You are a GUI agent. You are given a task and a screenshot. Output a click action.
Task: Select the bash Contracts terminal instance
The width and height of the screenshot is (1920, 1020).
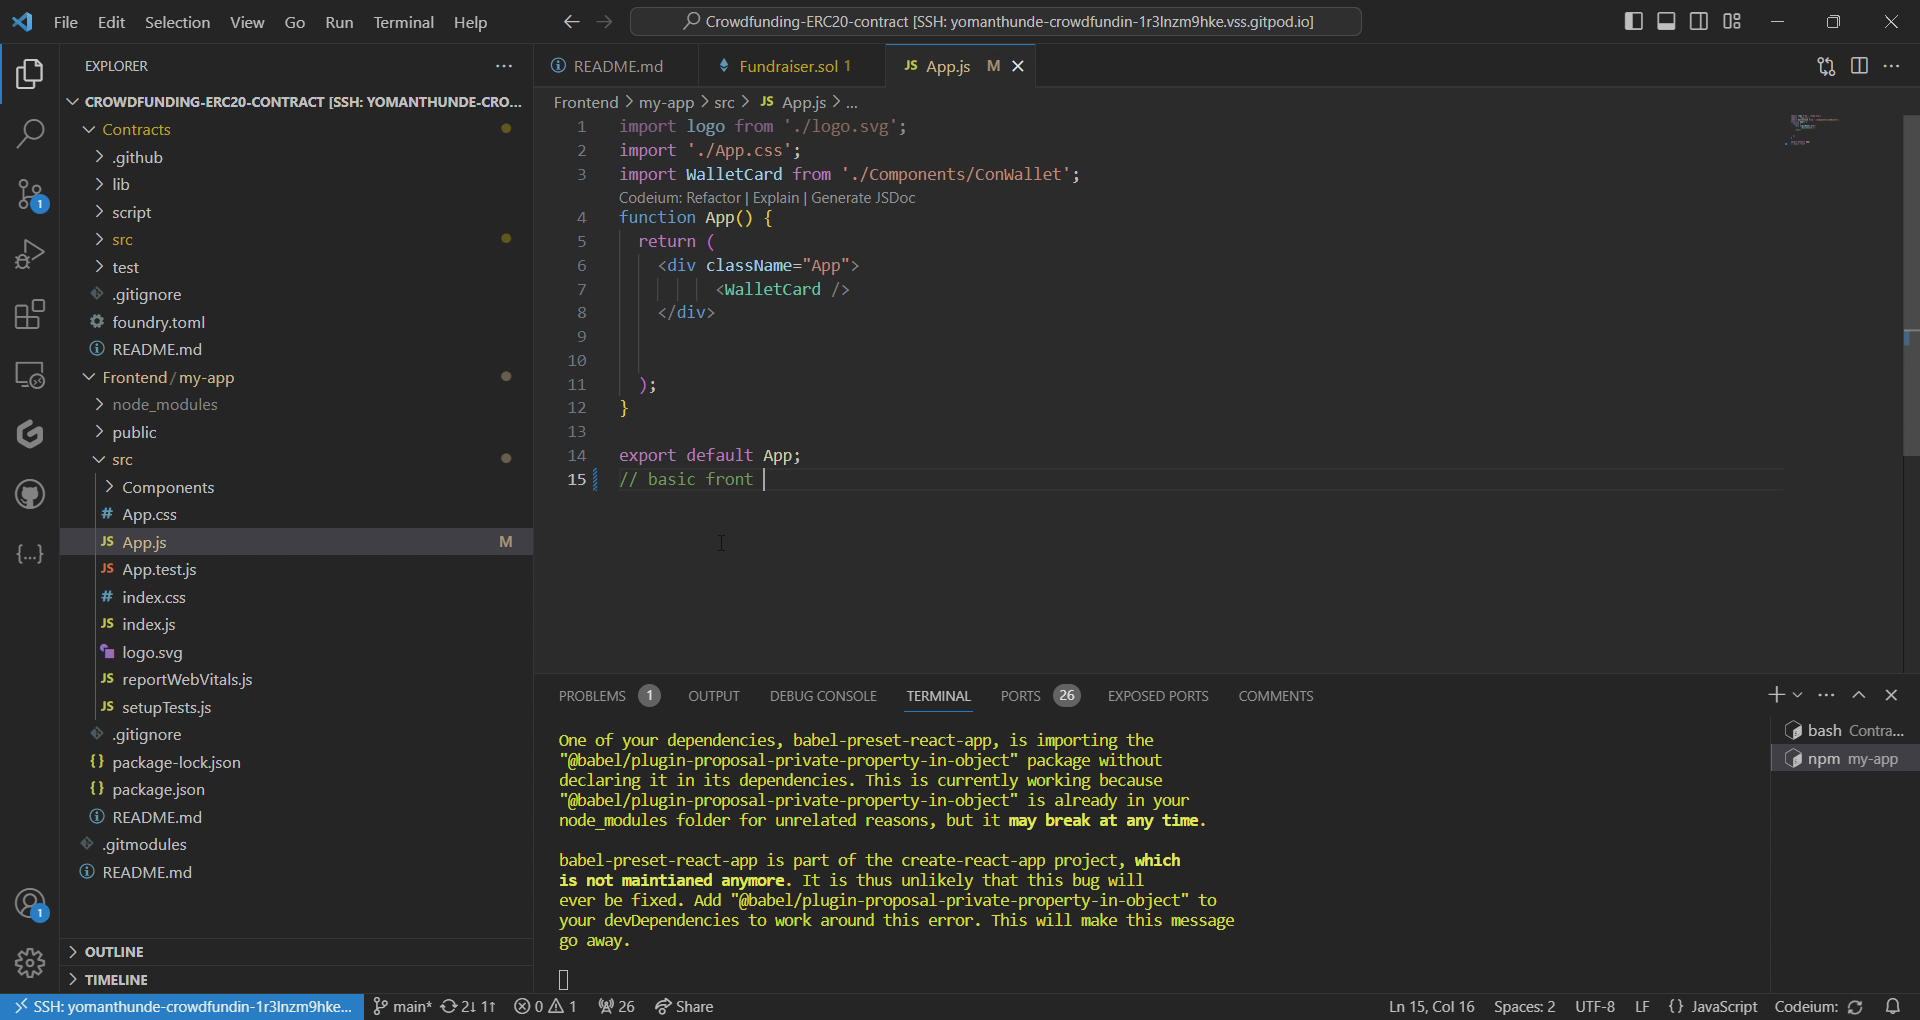(1845, 731)
